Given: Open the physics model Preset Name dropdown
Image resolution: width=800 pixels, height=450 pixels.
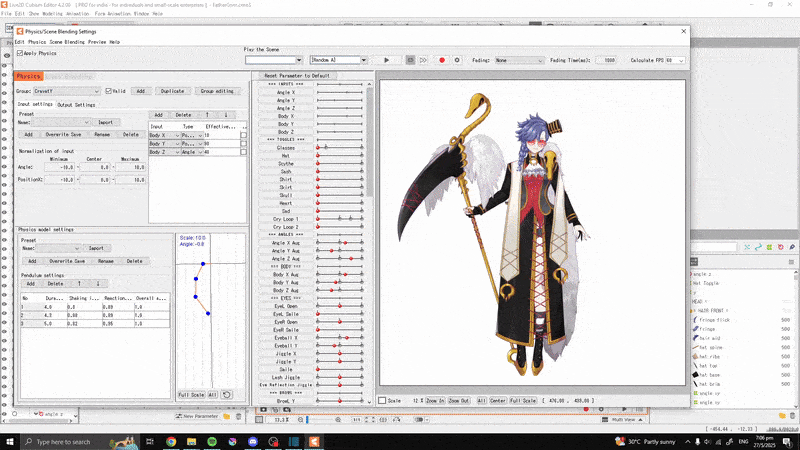Looking at the screenshot, I should [58, 248].
